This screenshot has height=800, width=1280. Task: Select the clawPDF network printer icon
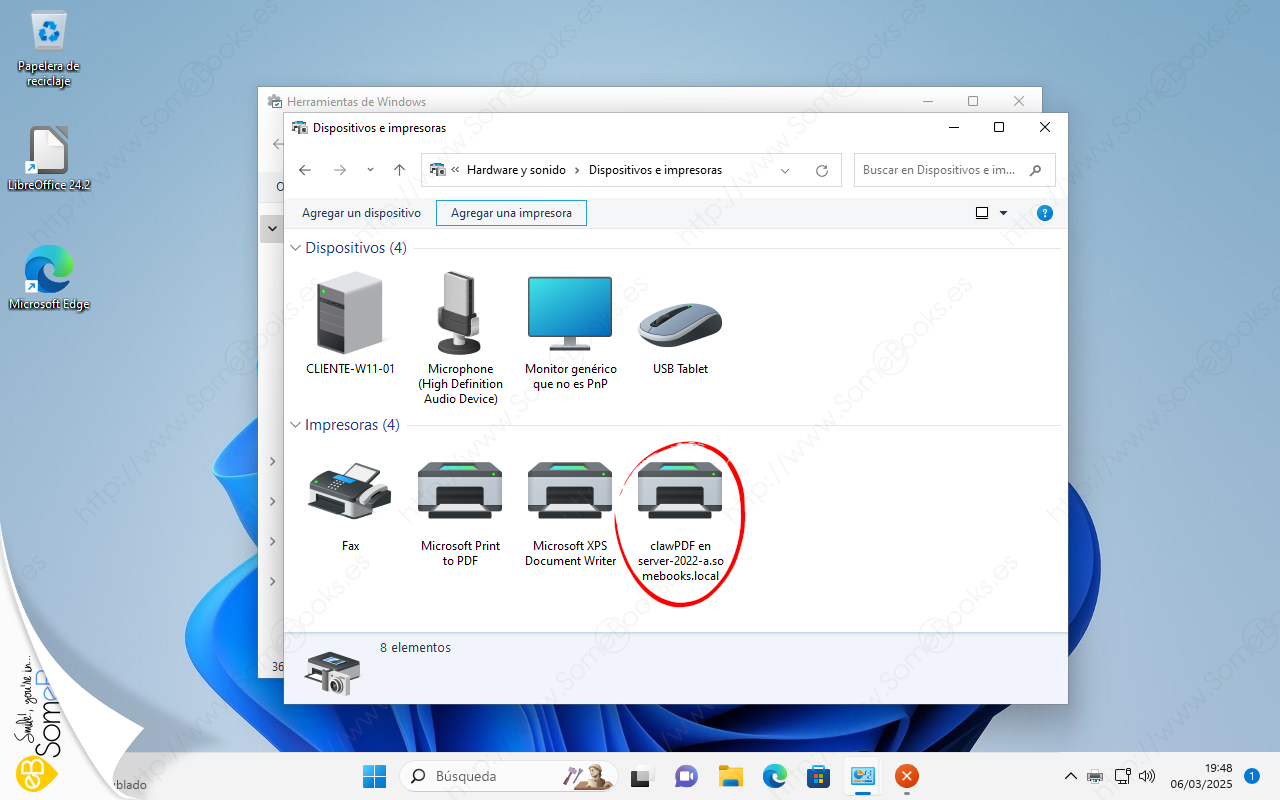tap(680, 492)
